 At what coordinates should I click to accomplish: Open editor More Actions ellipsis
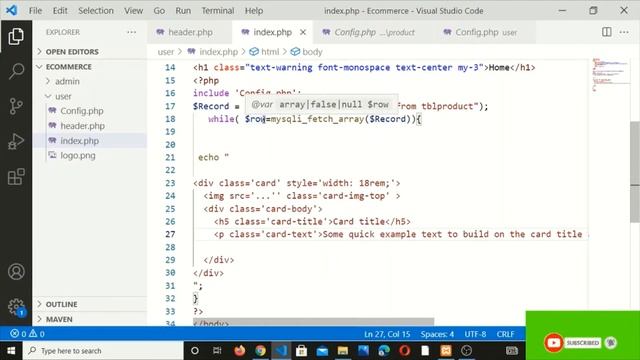pyautogui.click(x=624, y=32)
